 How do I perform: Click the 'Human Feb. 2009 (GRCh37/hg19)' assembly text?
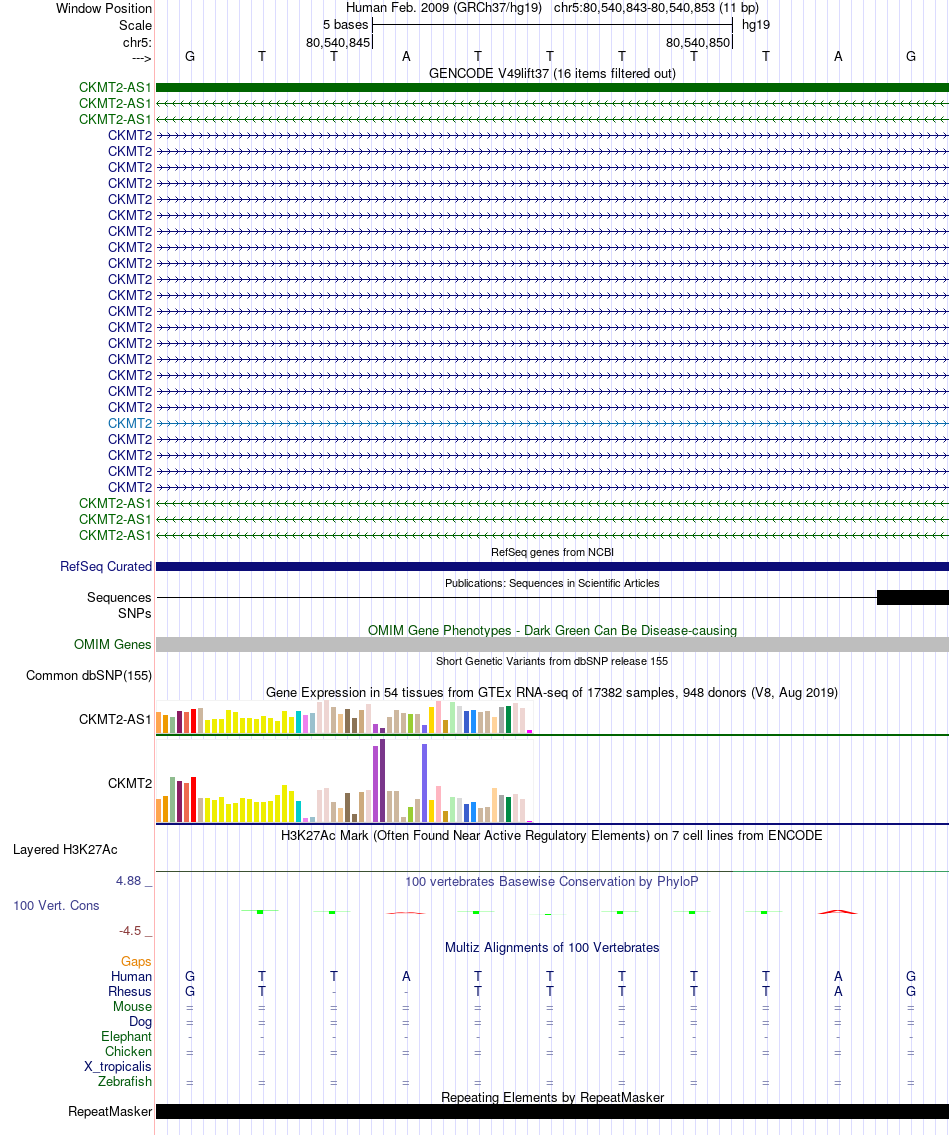tap(444, 8)
